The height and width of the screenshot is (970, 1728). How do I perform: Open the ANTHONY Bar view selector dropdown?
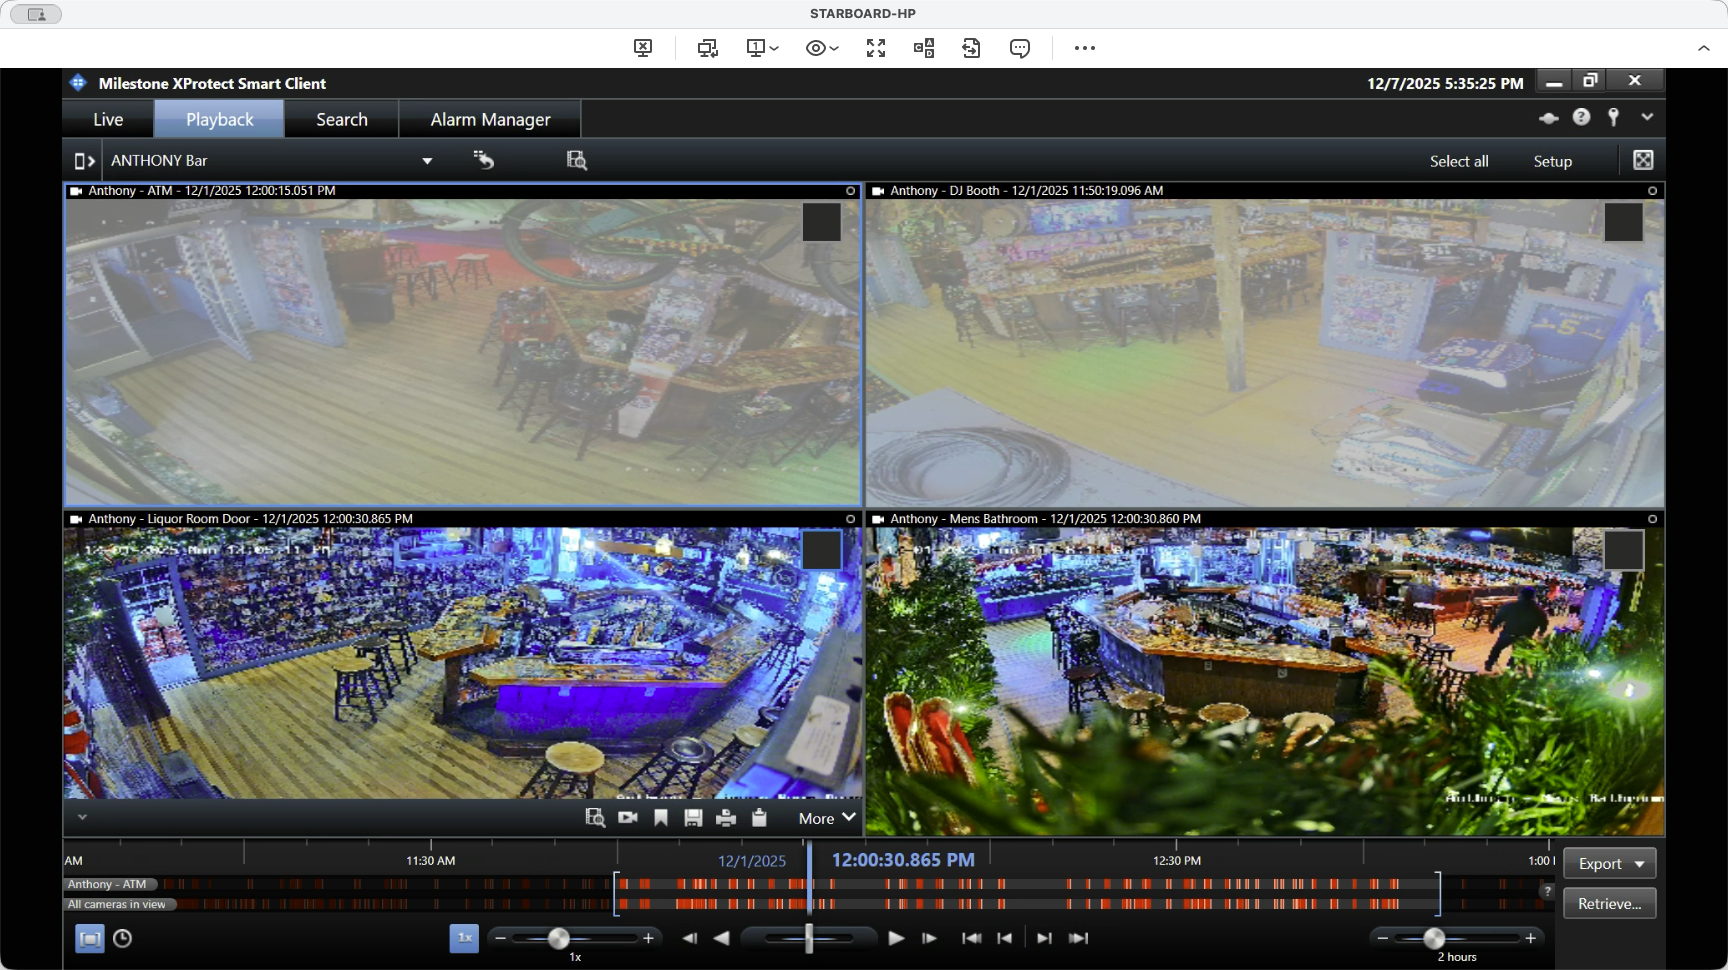[x=427, y=161]
